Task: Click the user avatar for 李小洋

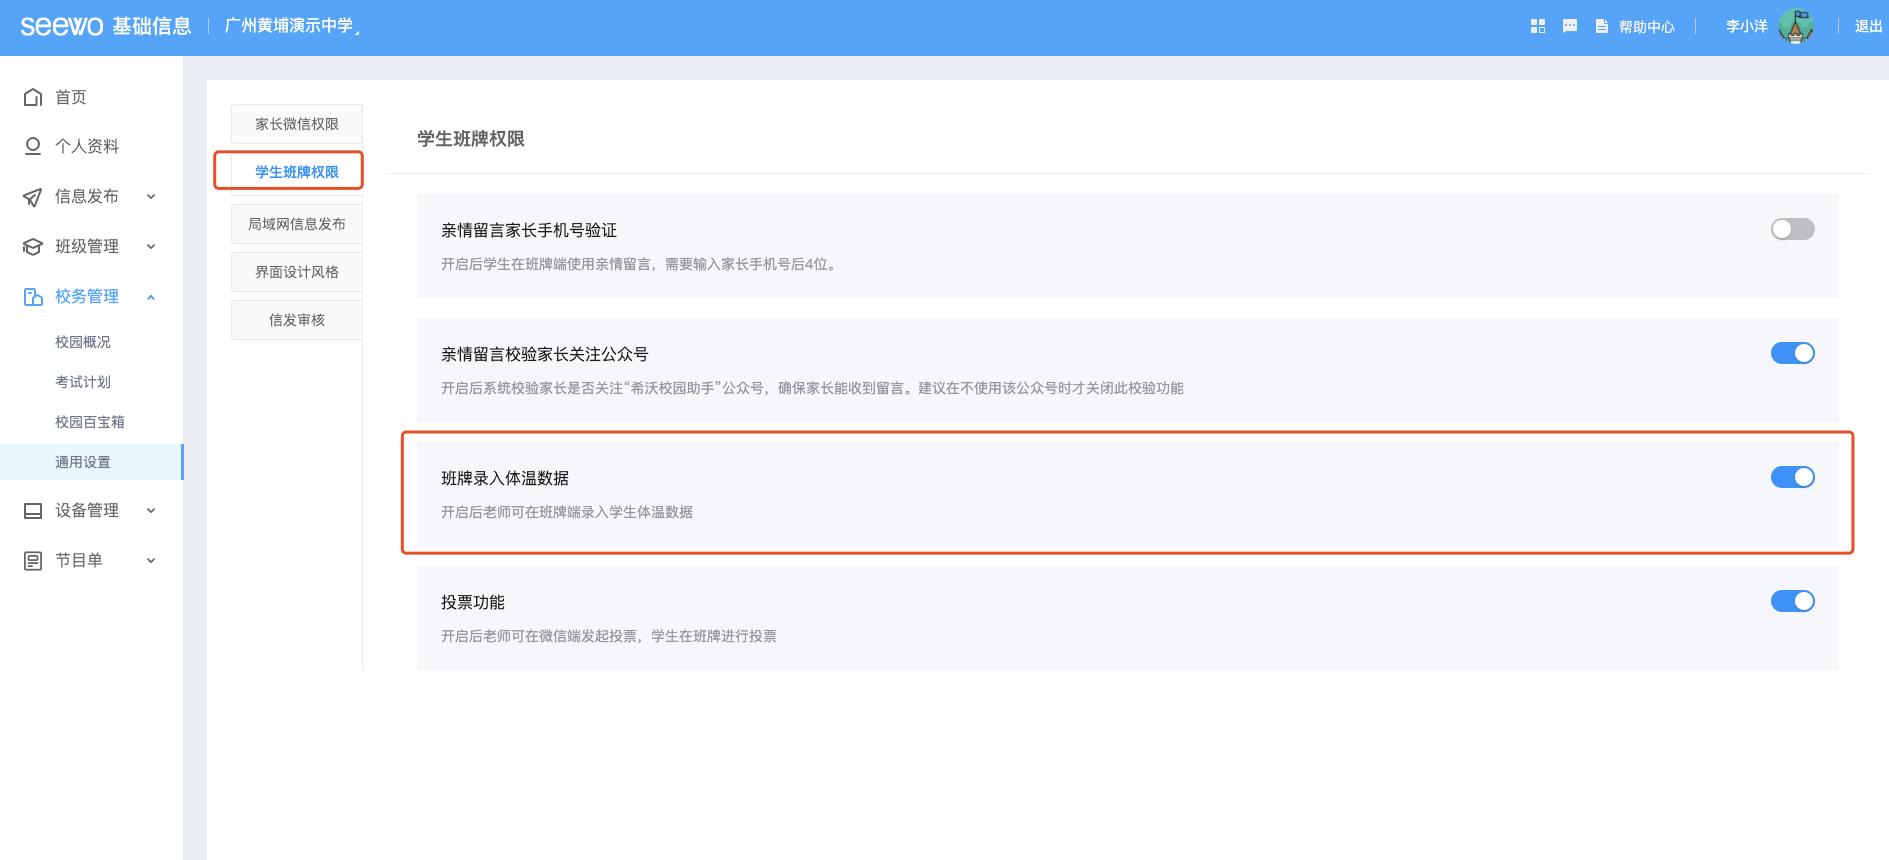Action: click(1796, 27)
